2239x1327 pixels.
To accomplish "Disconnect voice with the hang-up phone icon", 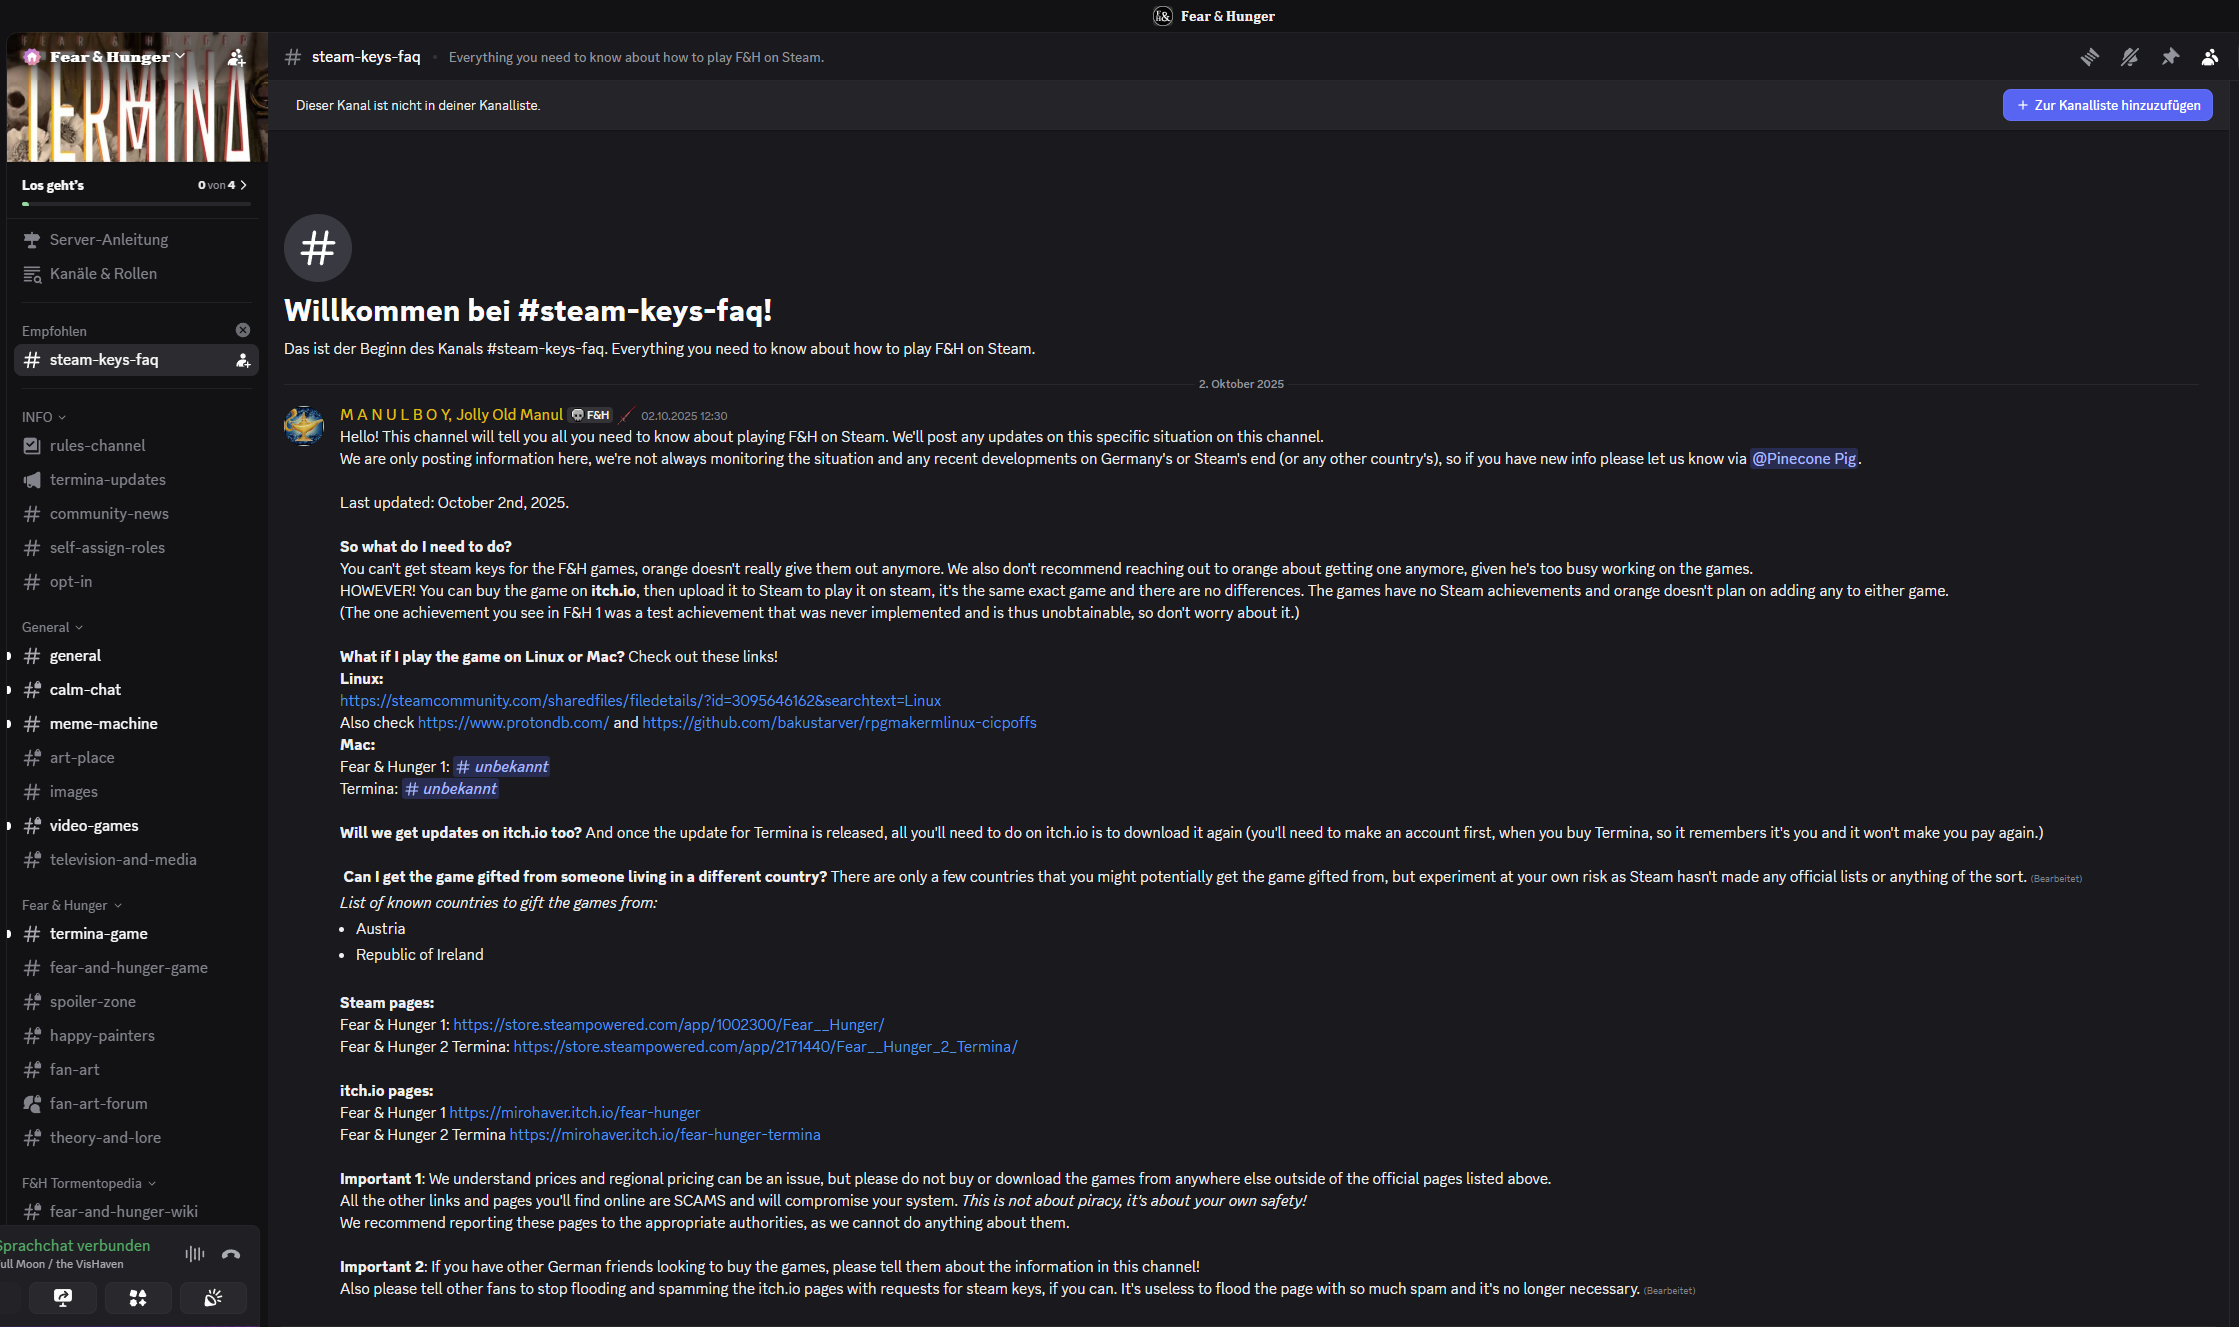I will pos(231,1254).
